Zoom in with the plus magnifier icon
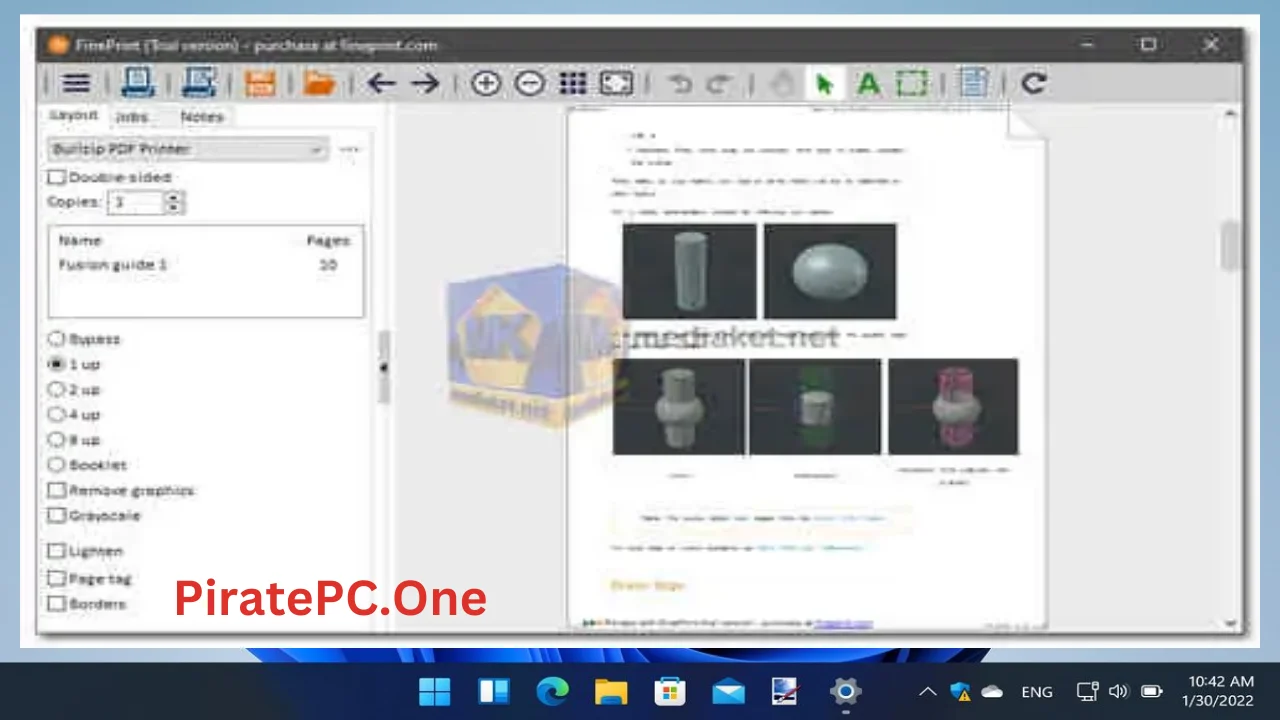Screen dimensions: 1280x720 point(486,84)
